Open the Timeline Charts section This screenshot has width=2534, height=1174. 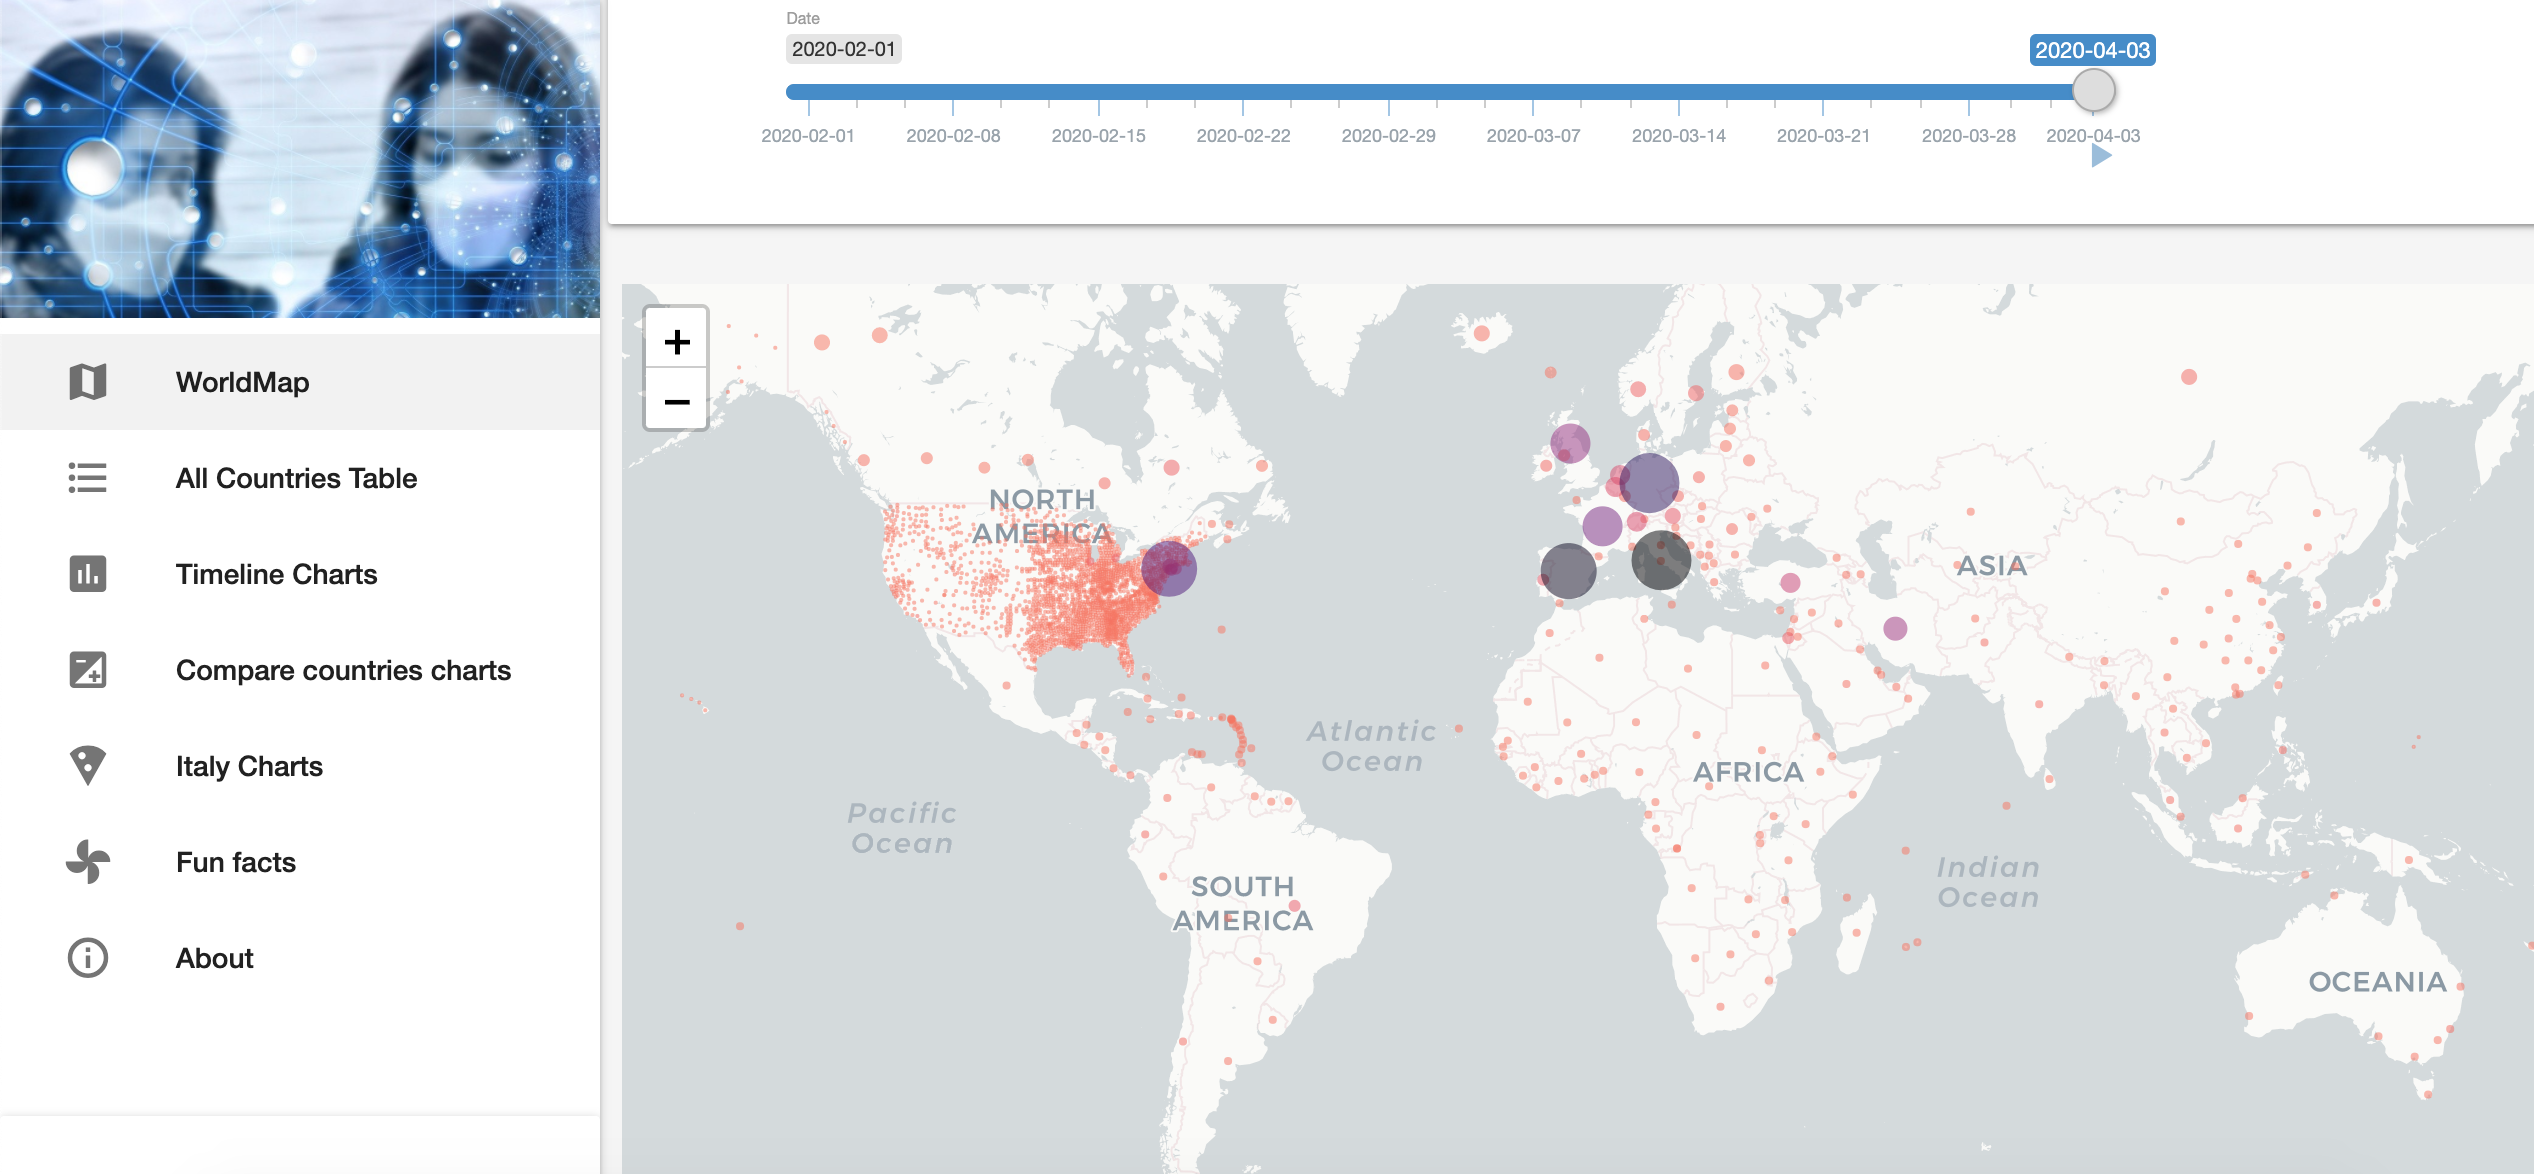pos(277,574)
